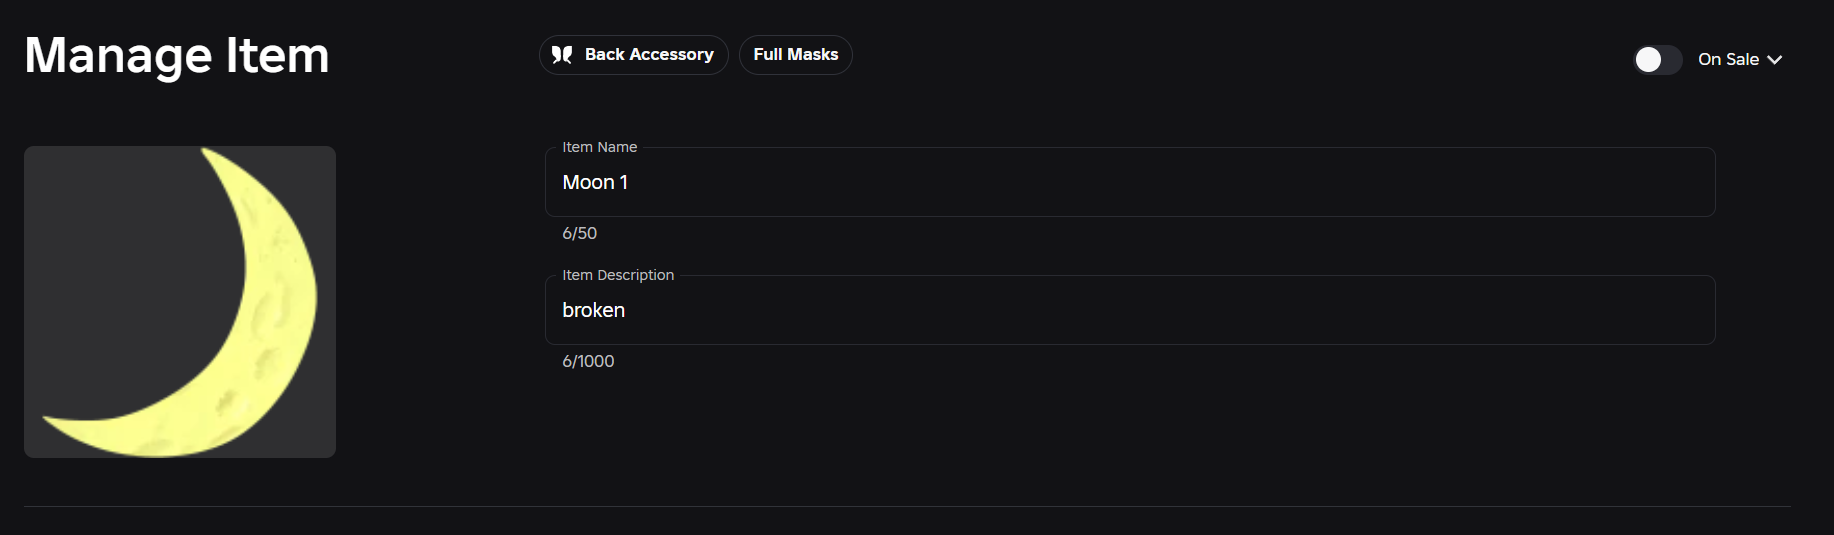
Task: Place cursor in the "Moon 1" text
Action: (595, 182)
